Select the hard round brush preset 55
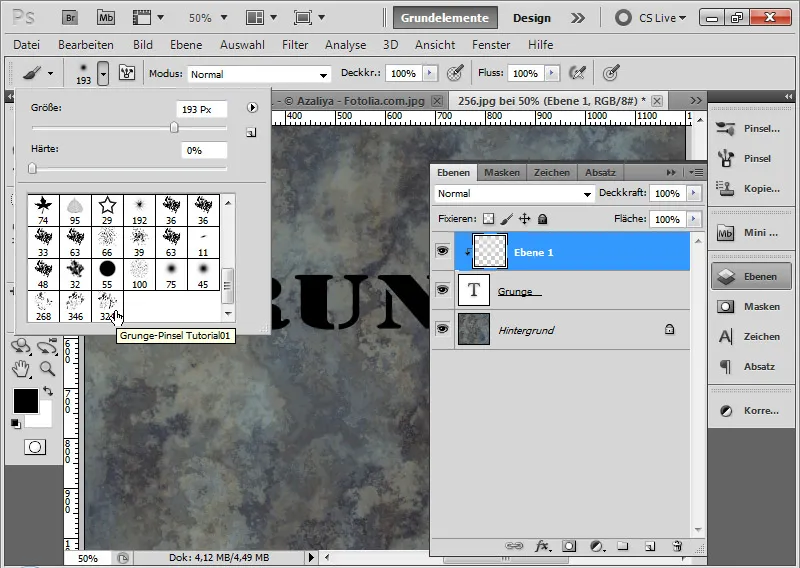 [107, 275]
